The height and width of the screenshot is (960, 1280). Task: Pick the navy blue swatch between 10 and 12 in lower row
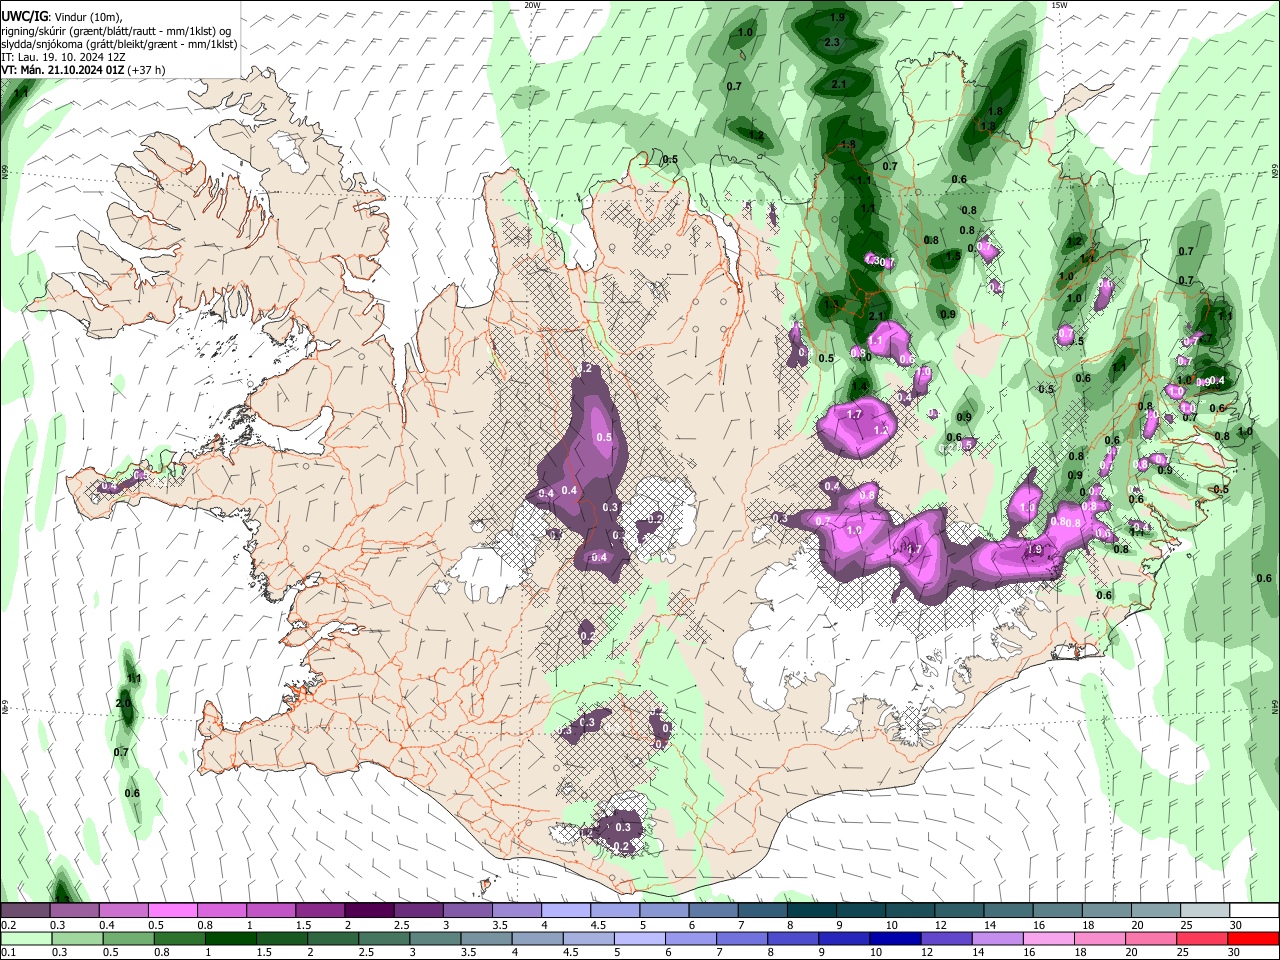[893, 938]
